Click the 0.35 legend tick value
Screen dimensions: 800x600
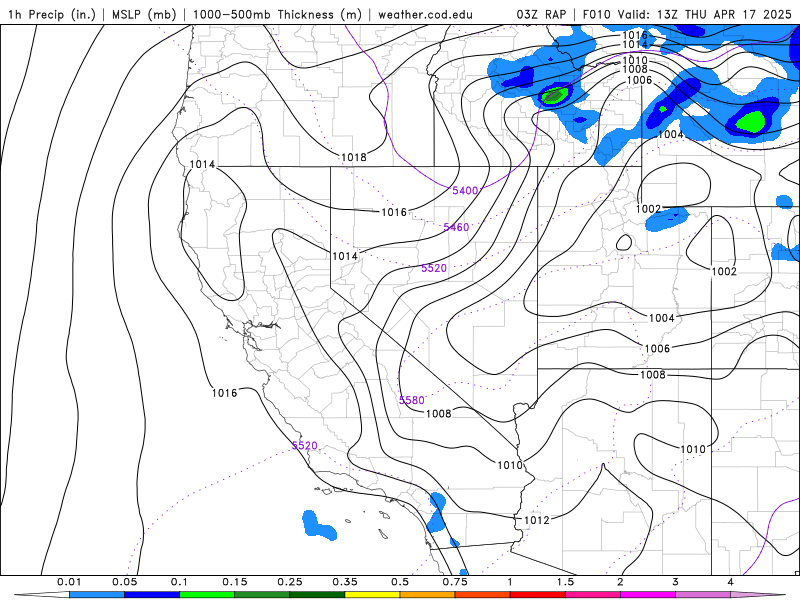(x=345, y=582)
